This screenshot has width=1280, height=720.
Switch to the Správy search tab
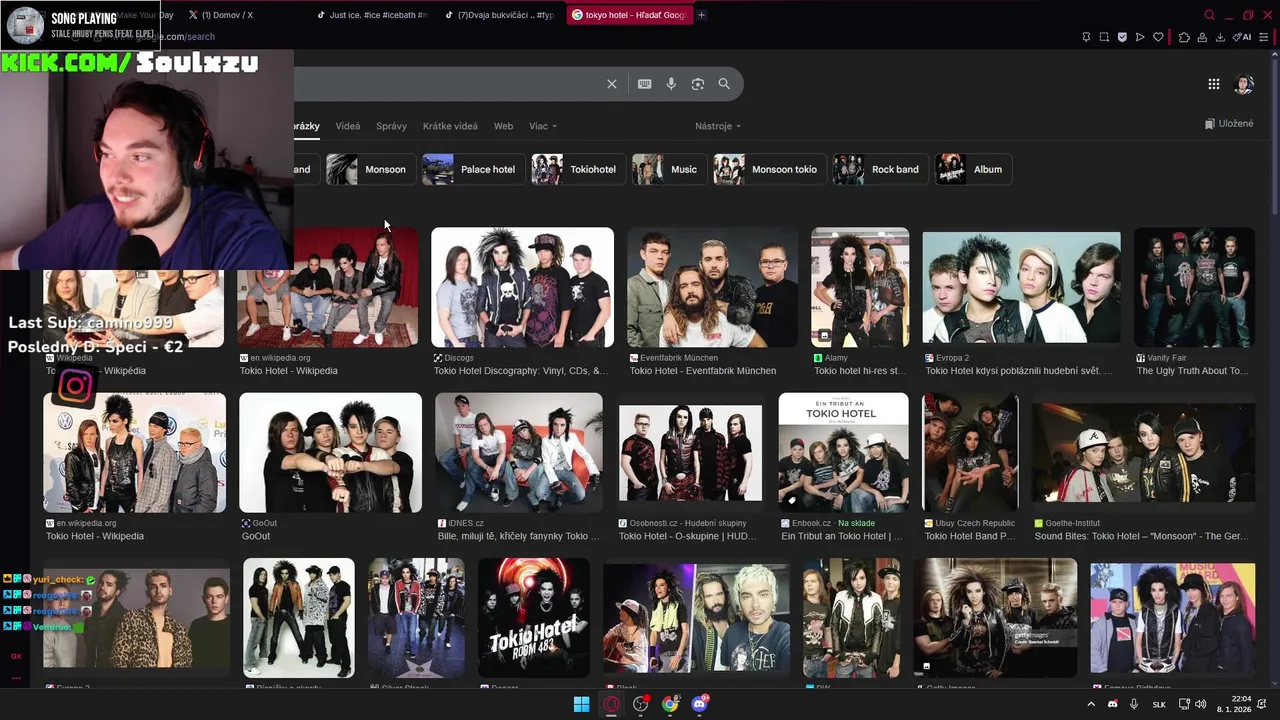391,126
